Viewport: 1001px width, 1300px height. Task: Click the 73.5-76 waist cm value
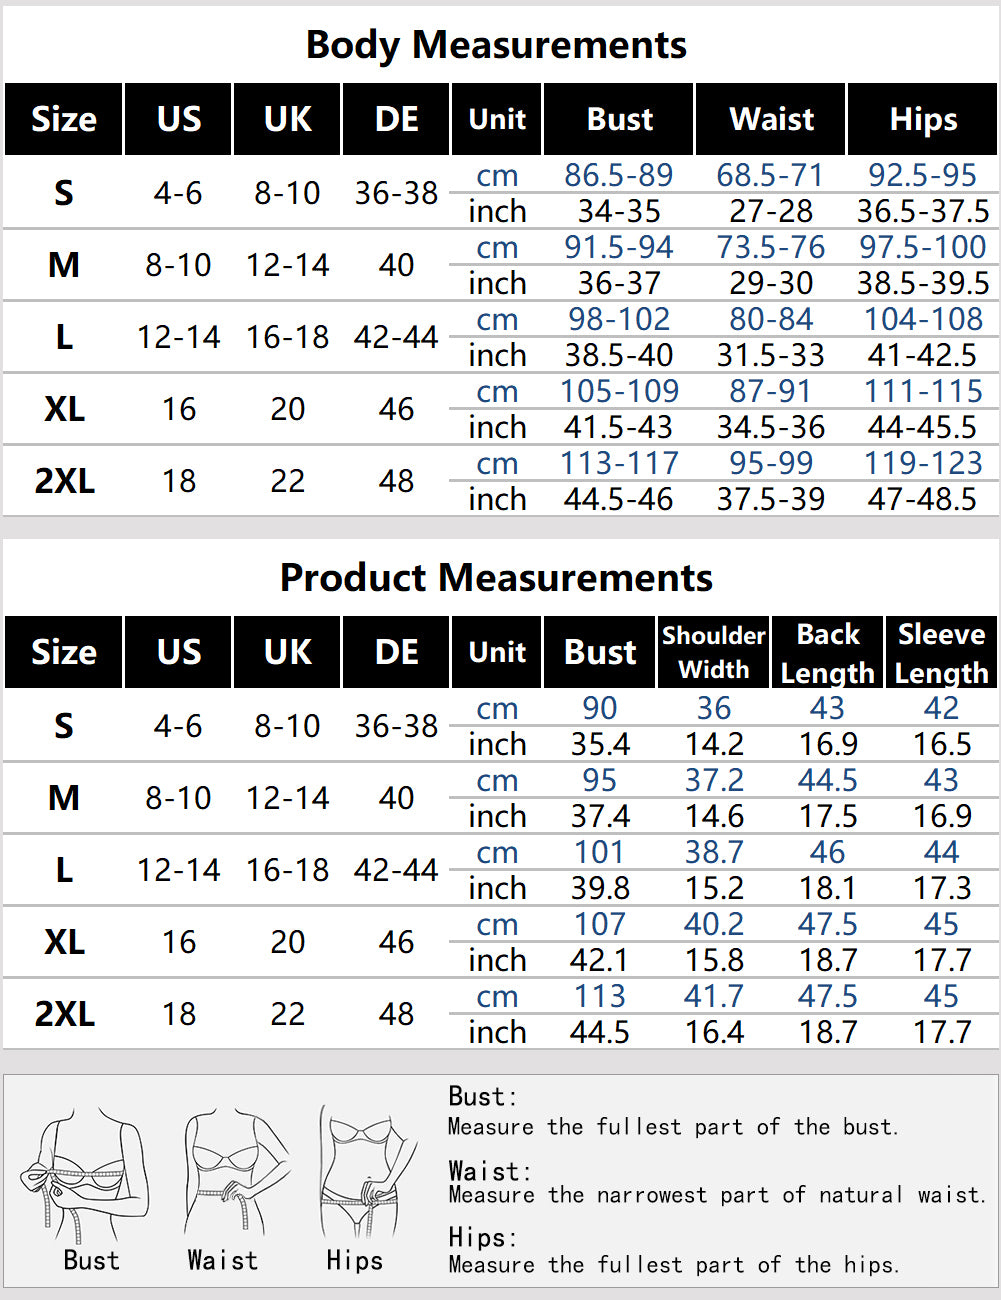(x=770, y=247)
